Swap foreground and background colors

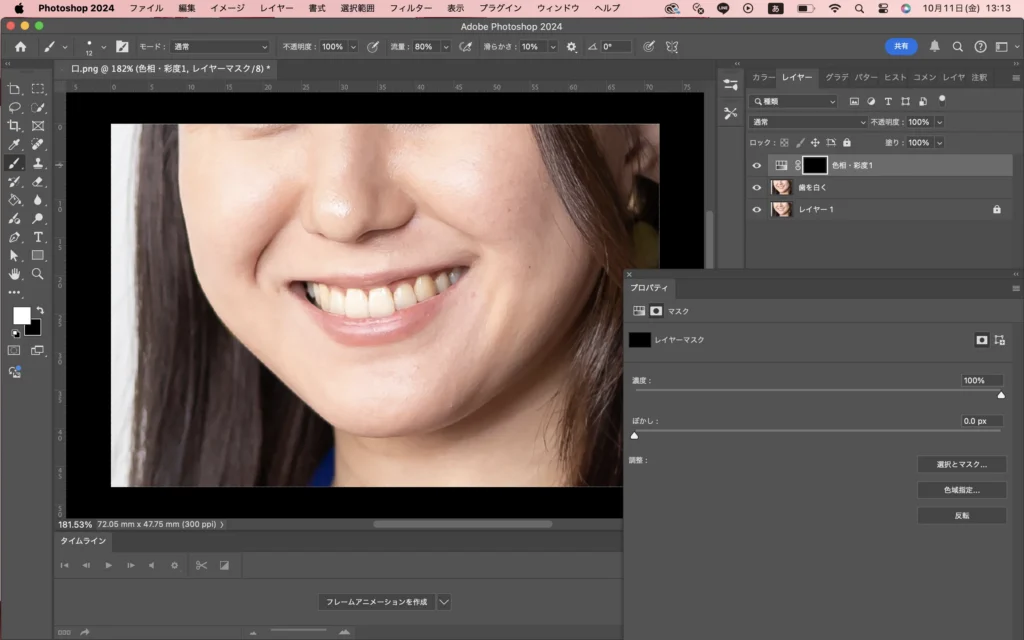pyautogui.click(x=39, y=310)
